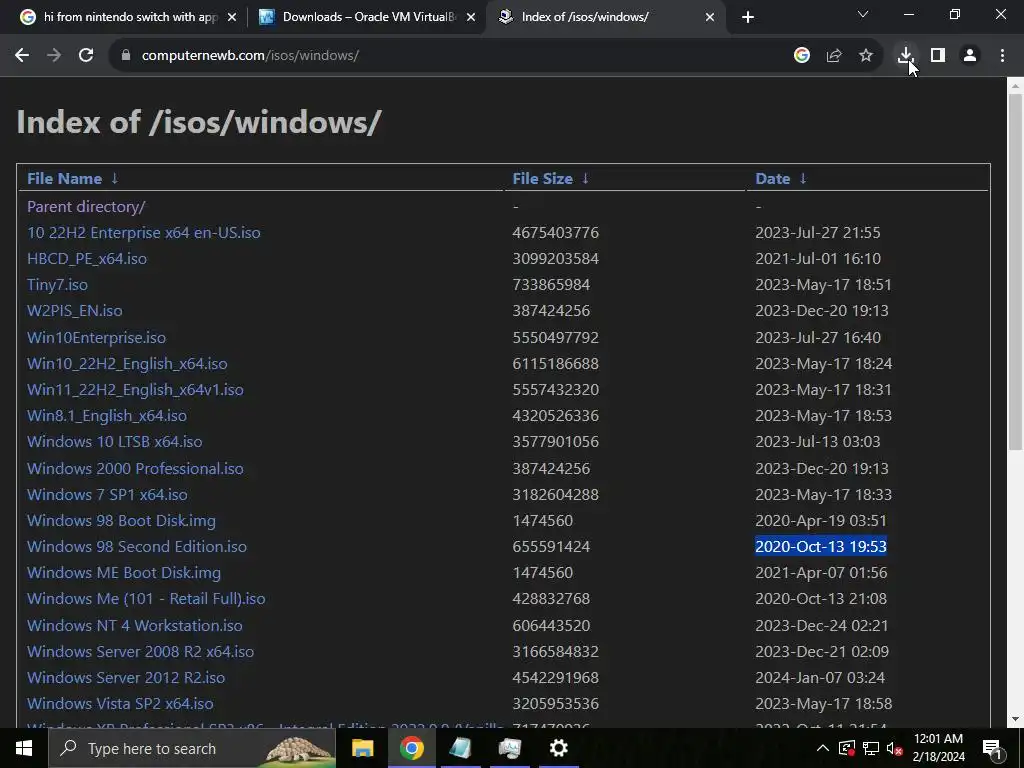Download Windows 10 LTSB x64.iso
This screenshot has width=1024, height=768.
pos(114,442)
